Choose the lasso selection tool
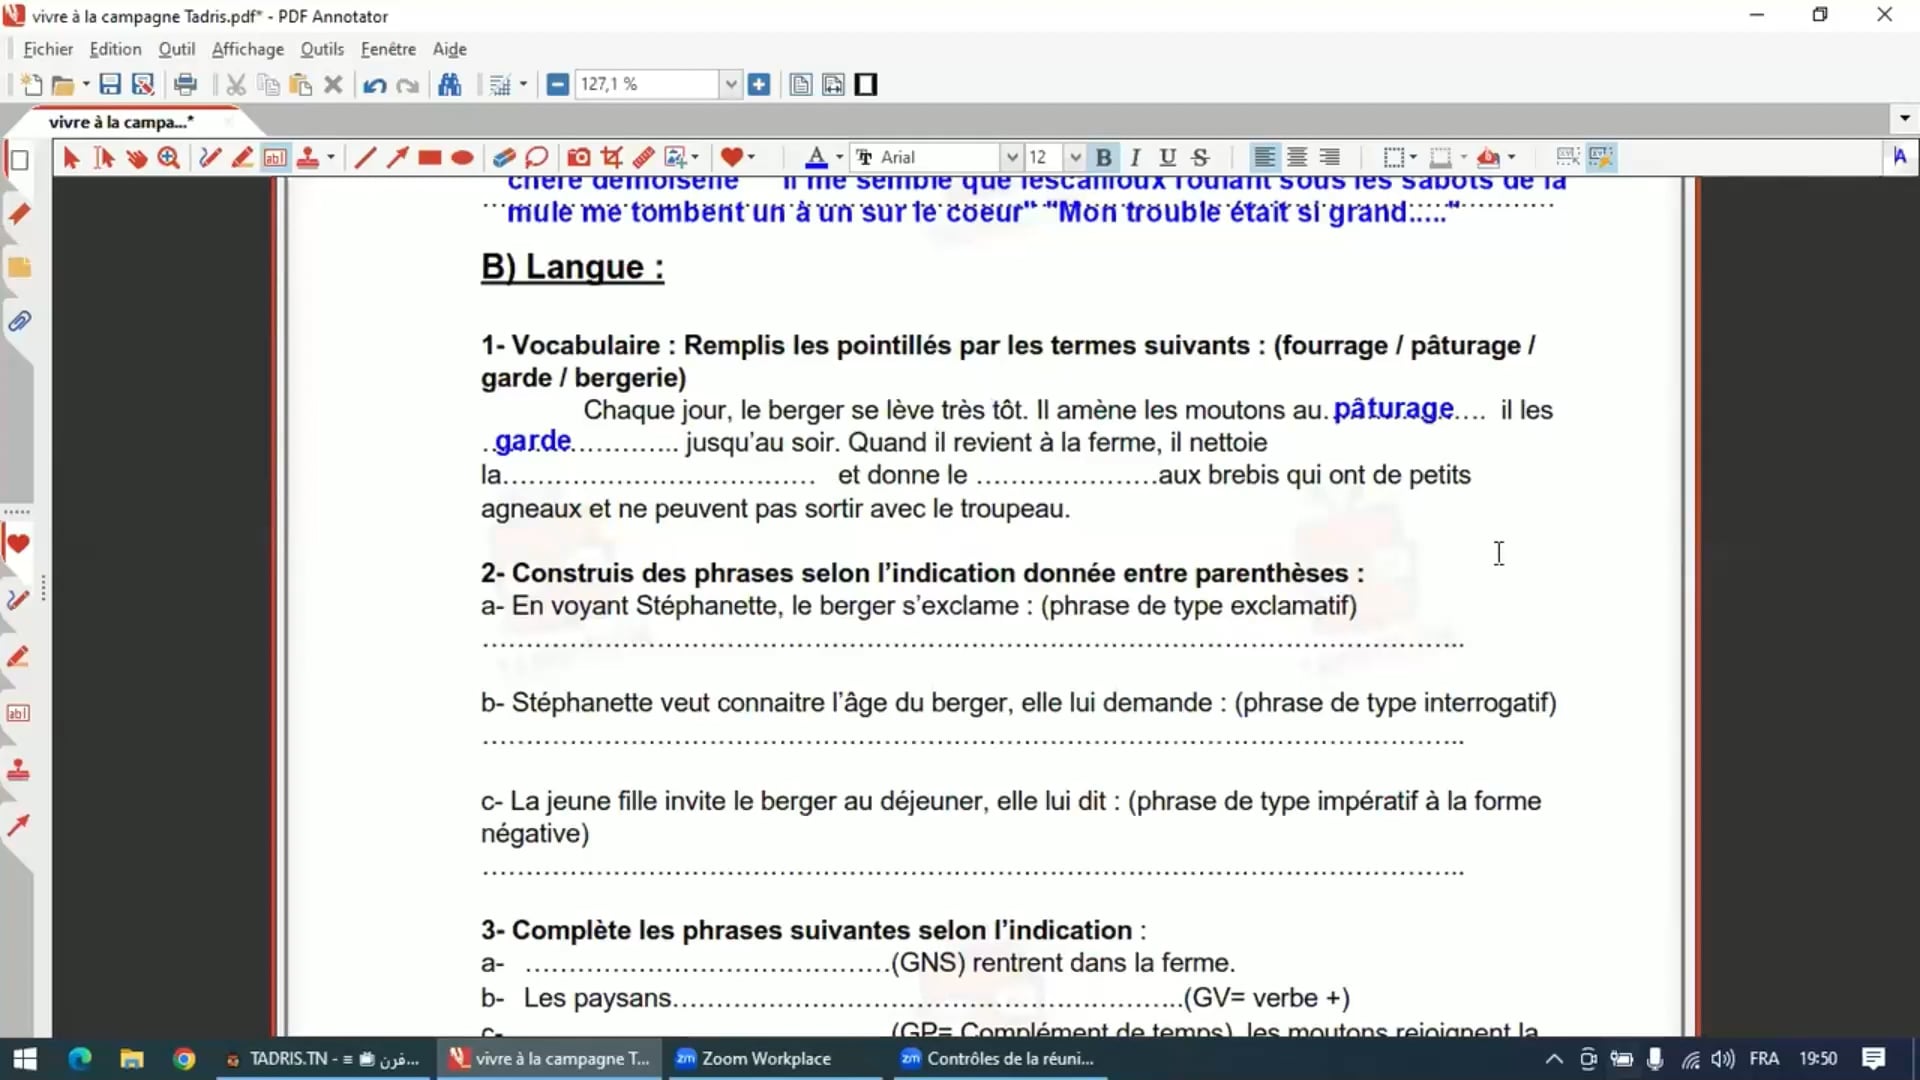The height and width of the screenshot is (1080, 1920). [x=536, y=157]
